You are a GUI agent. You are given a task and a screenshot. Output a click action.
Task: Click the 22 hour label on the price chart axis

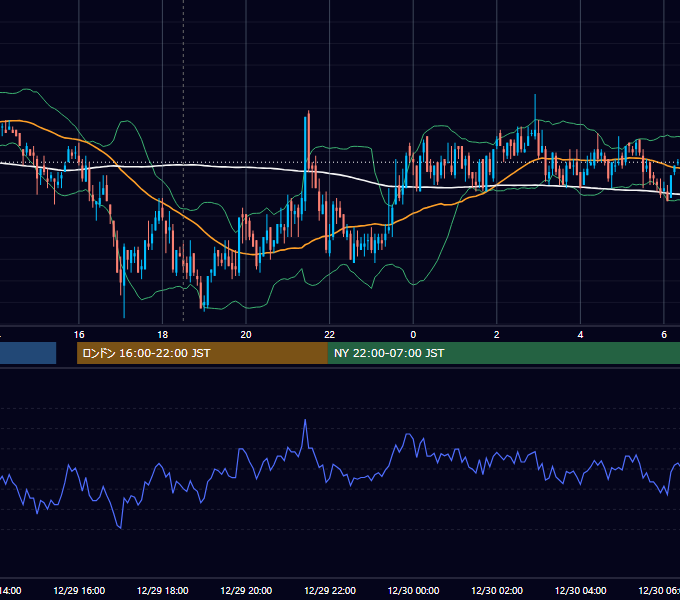pyautogui.click(x=330, y=335)
